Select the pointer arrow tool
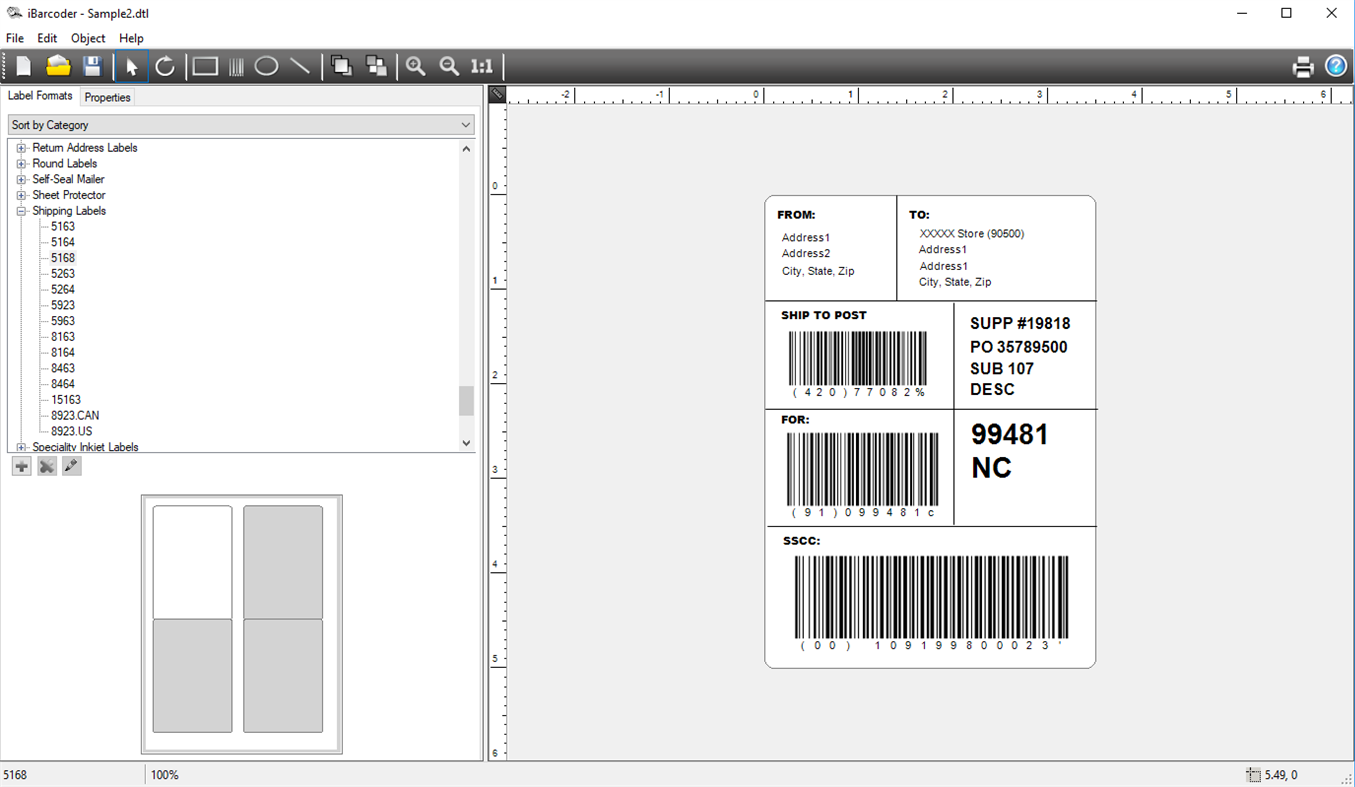This screenshot has height=787, width=1355. 131,67
